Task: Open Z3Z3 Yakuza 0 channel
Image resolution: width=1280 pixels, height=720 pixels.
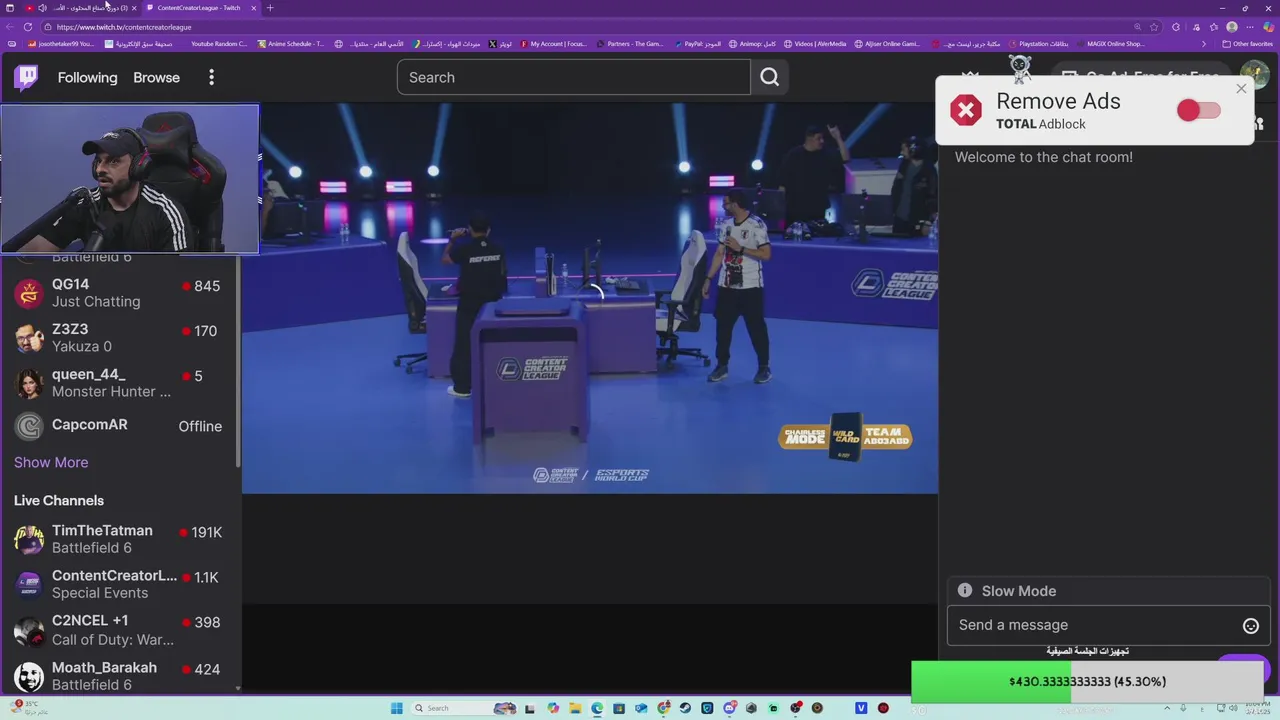Action: 120,338
